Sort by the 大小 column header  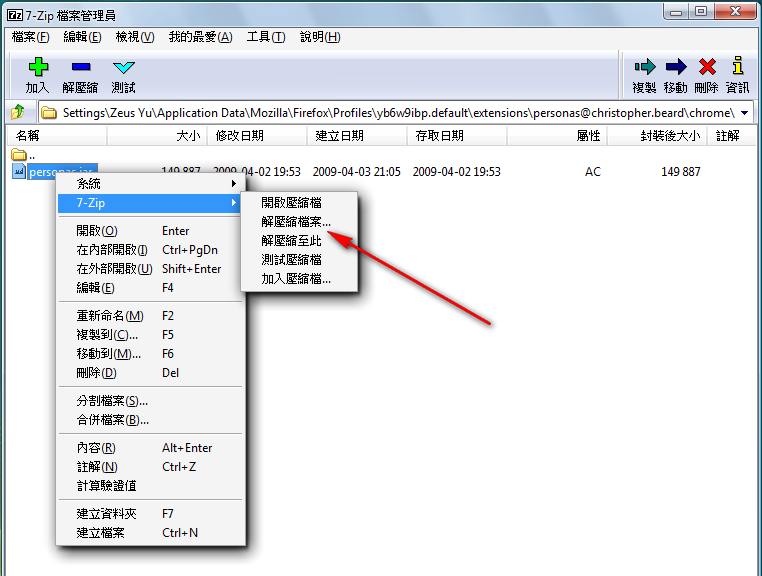(157, 136)
